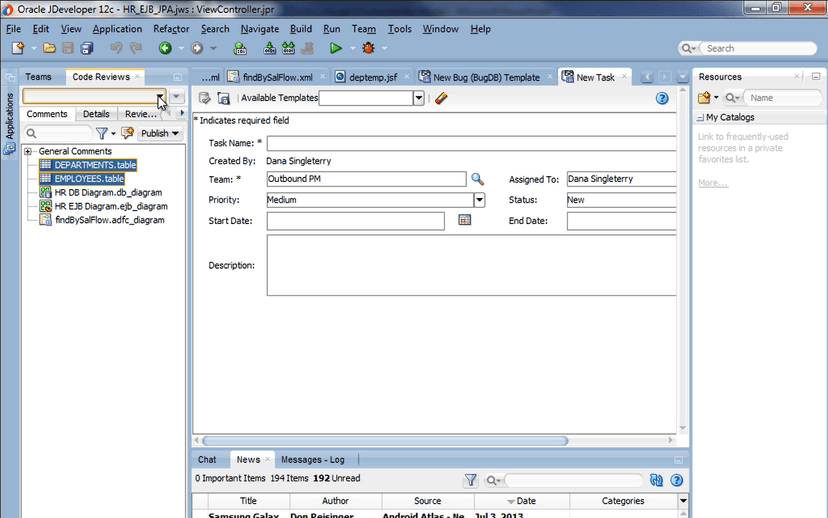Click magnifier to search for a Team

pos(477,179)
